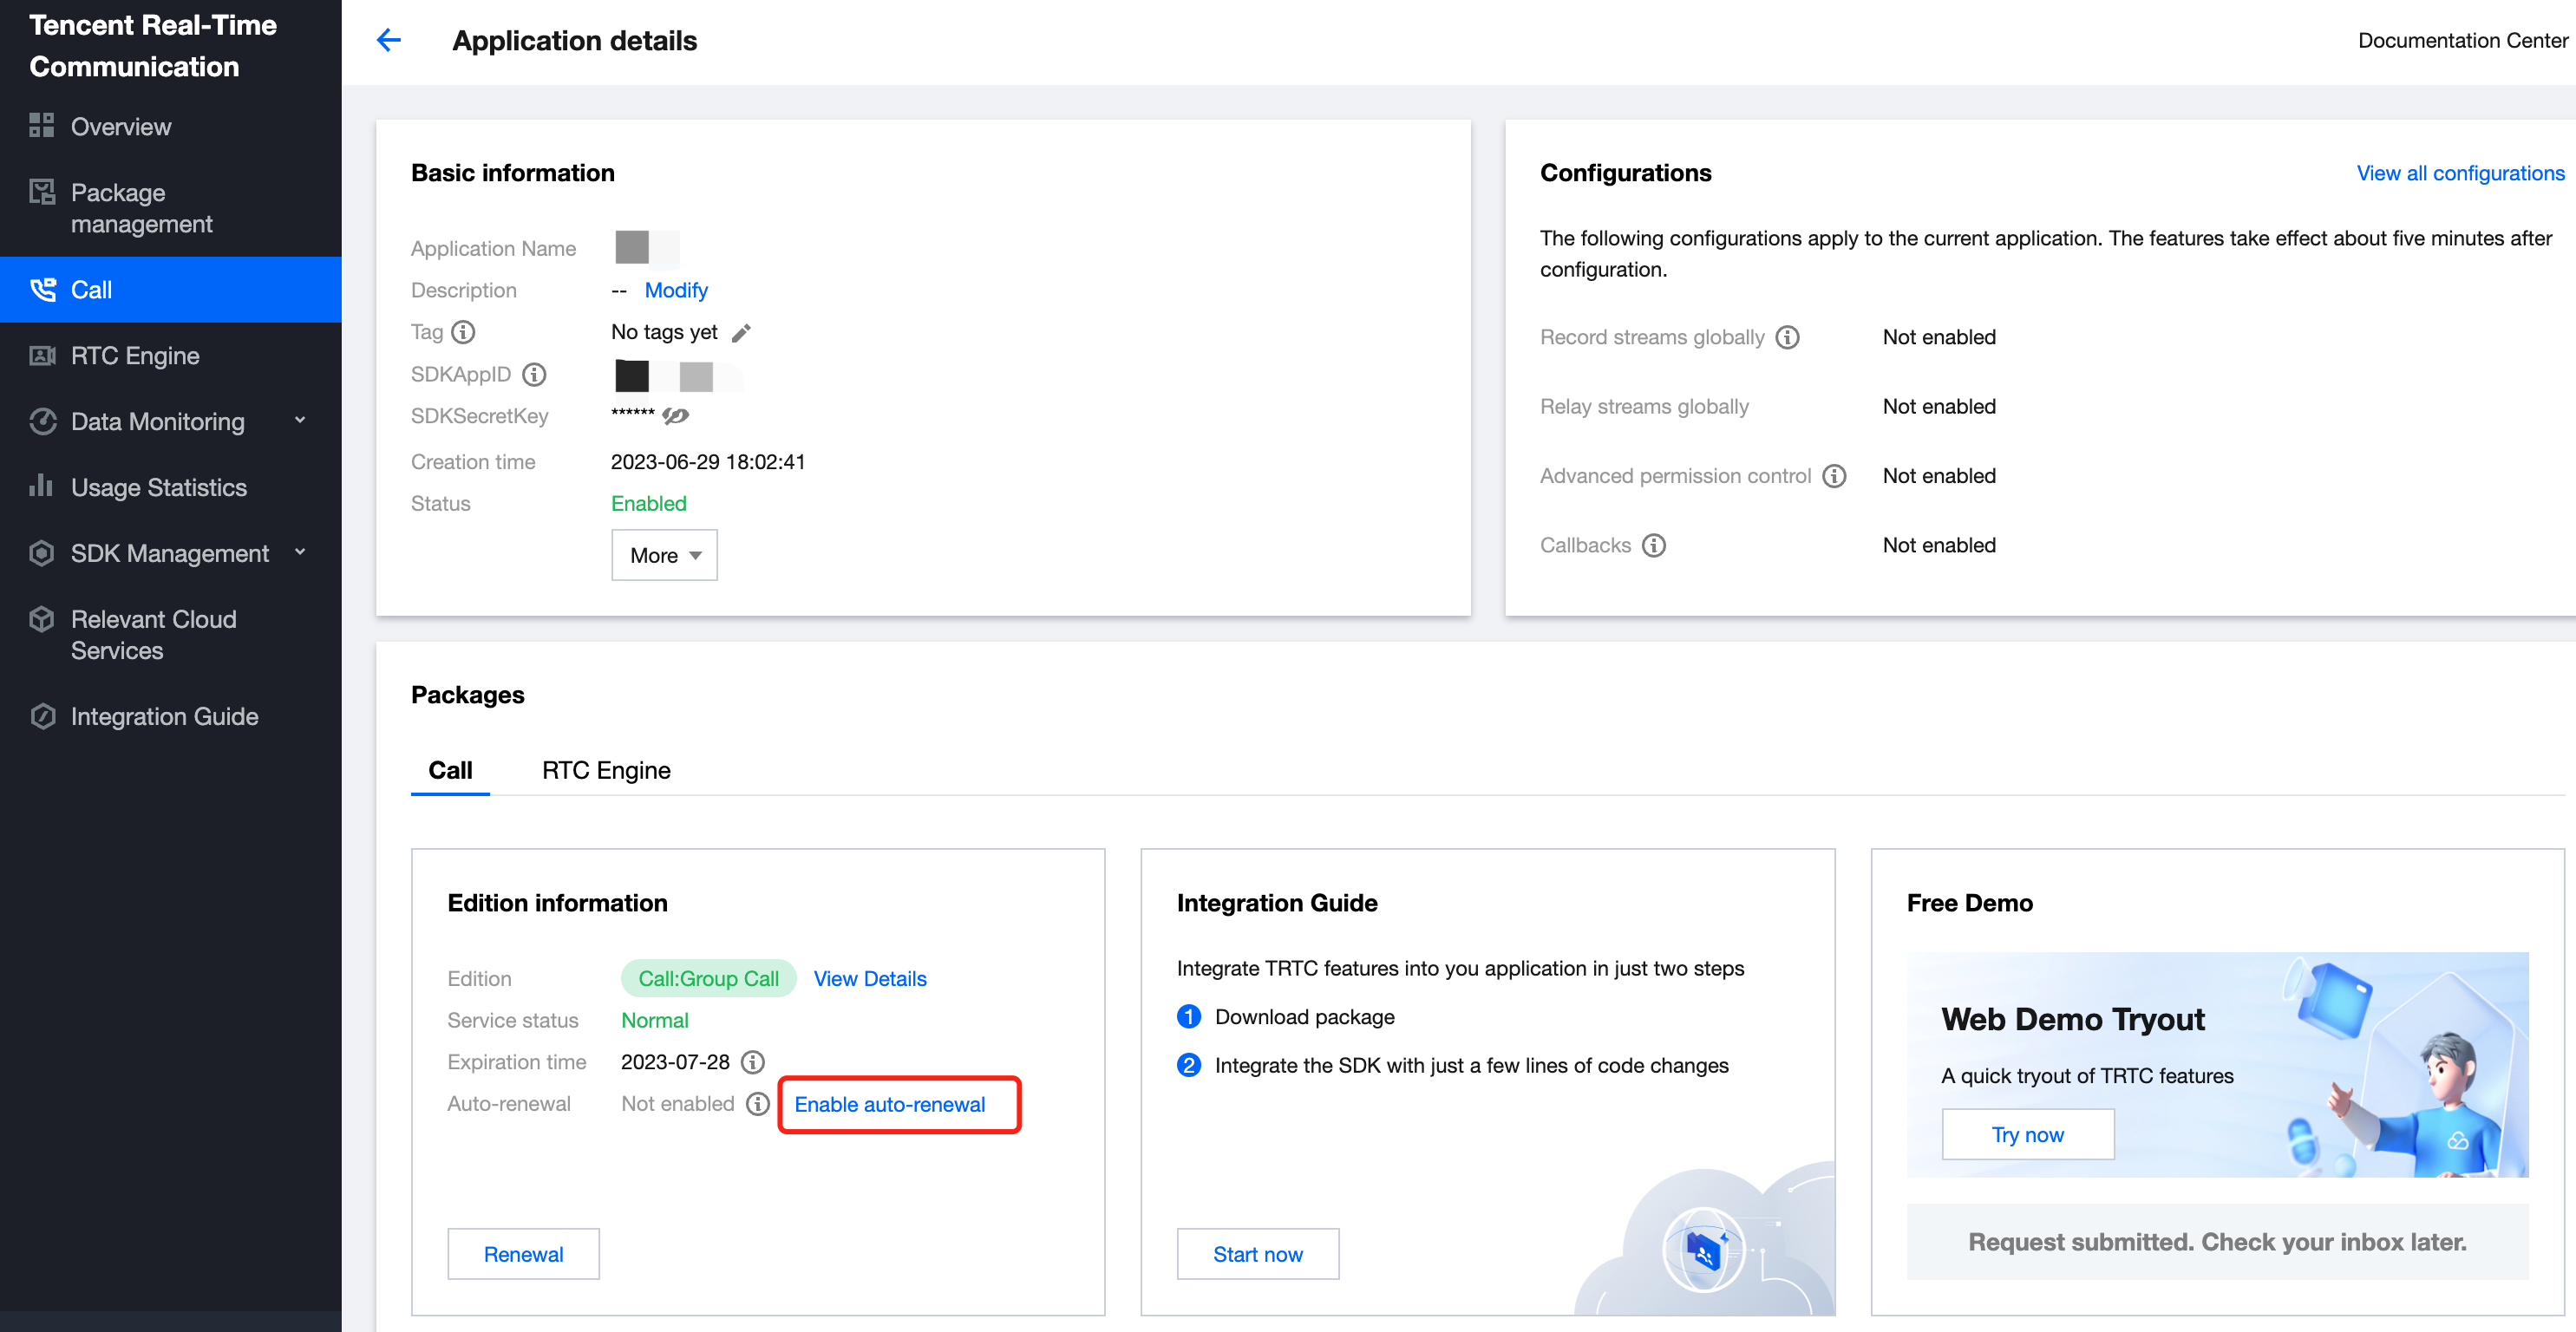2576x1332 pixels.
Task: Expand the SDK Management submenu chevron
Action: coord(300,552)
